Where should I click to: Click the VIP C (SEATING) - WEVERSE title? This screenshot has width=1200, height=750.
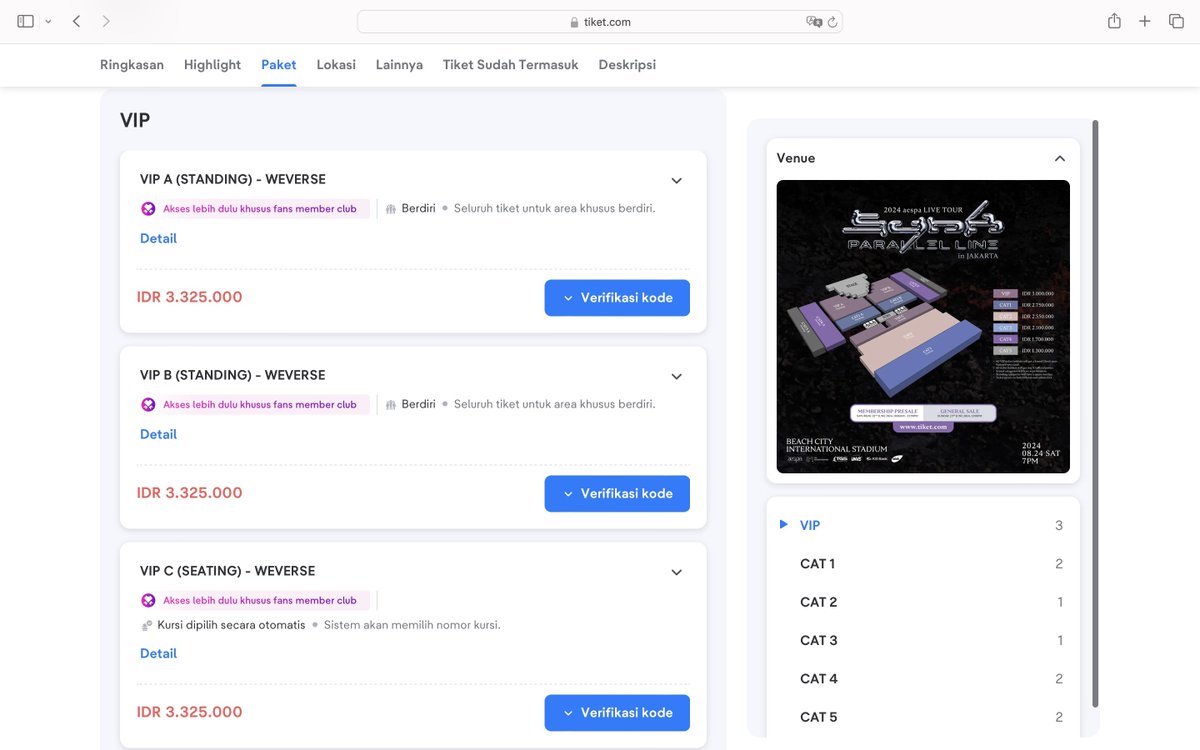(x=228, y=571)
